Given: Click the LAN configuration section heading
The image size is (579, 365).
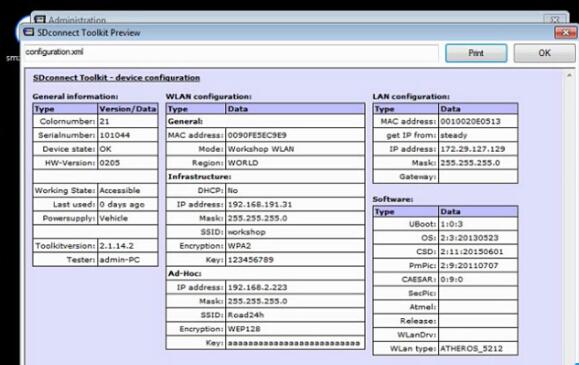Looking at the screenshot, I should (x=411, y=97).
